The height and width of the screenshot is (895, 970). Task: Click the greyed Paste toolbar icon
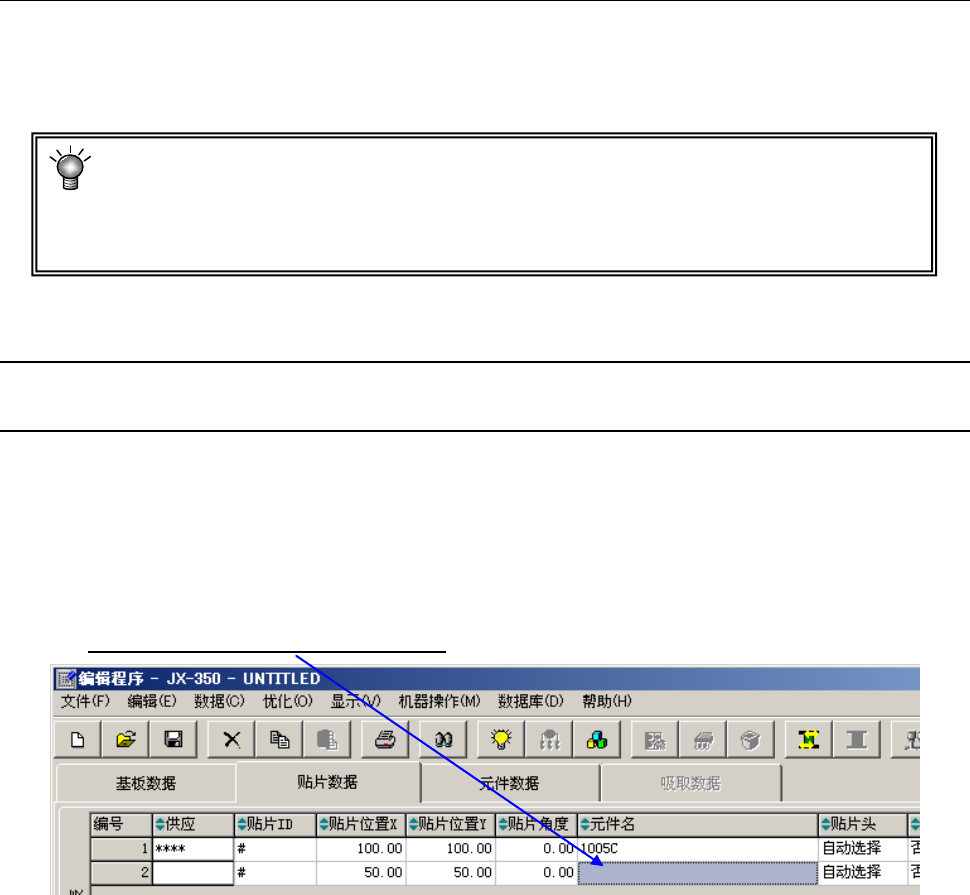click(327, 739)
